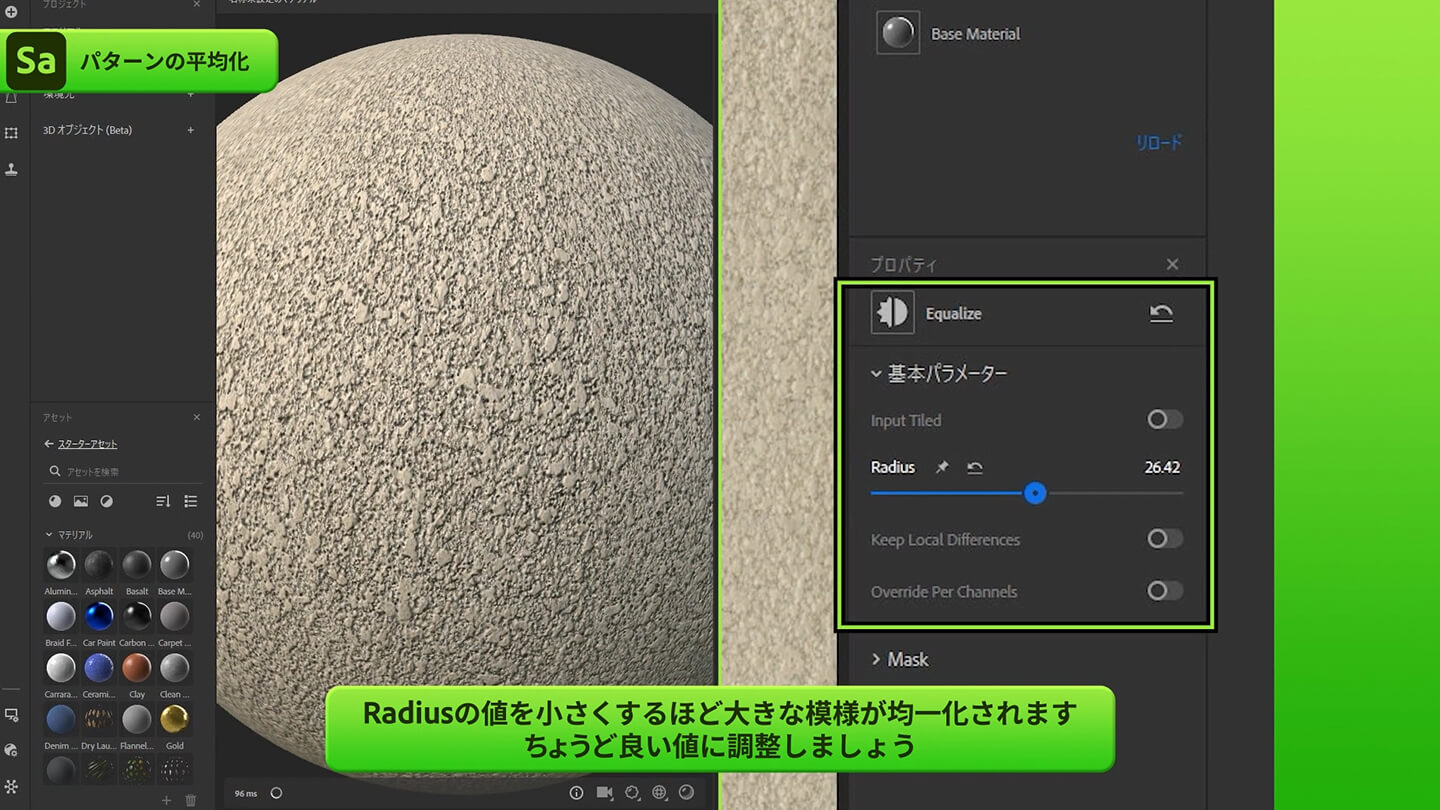Adjust the Radius slider handle
Screen dimensions: 1440x810
[x=1035, y=493]
